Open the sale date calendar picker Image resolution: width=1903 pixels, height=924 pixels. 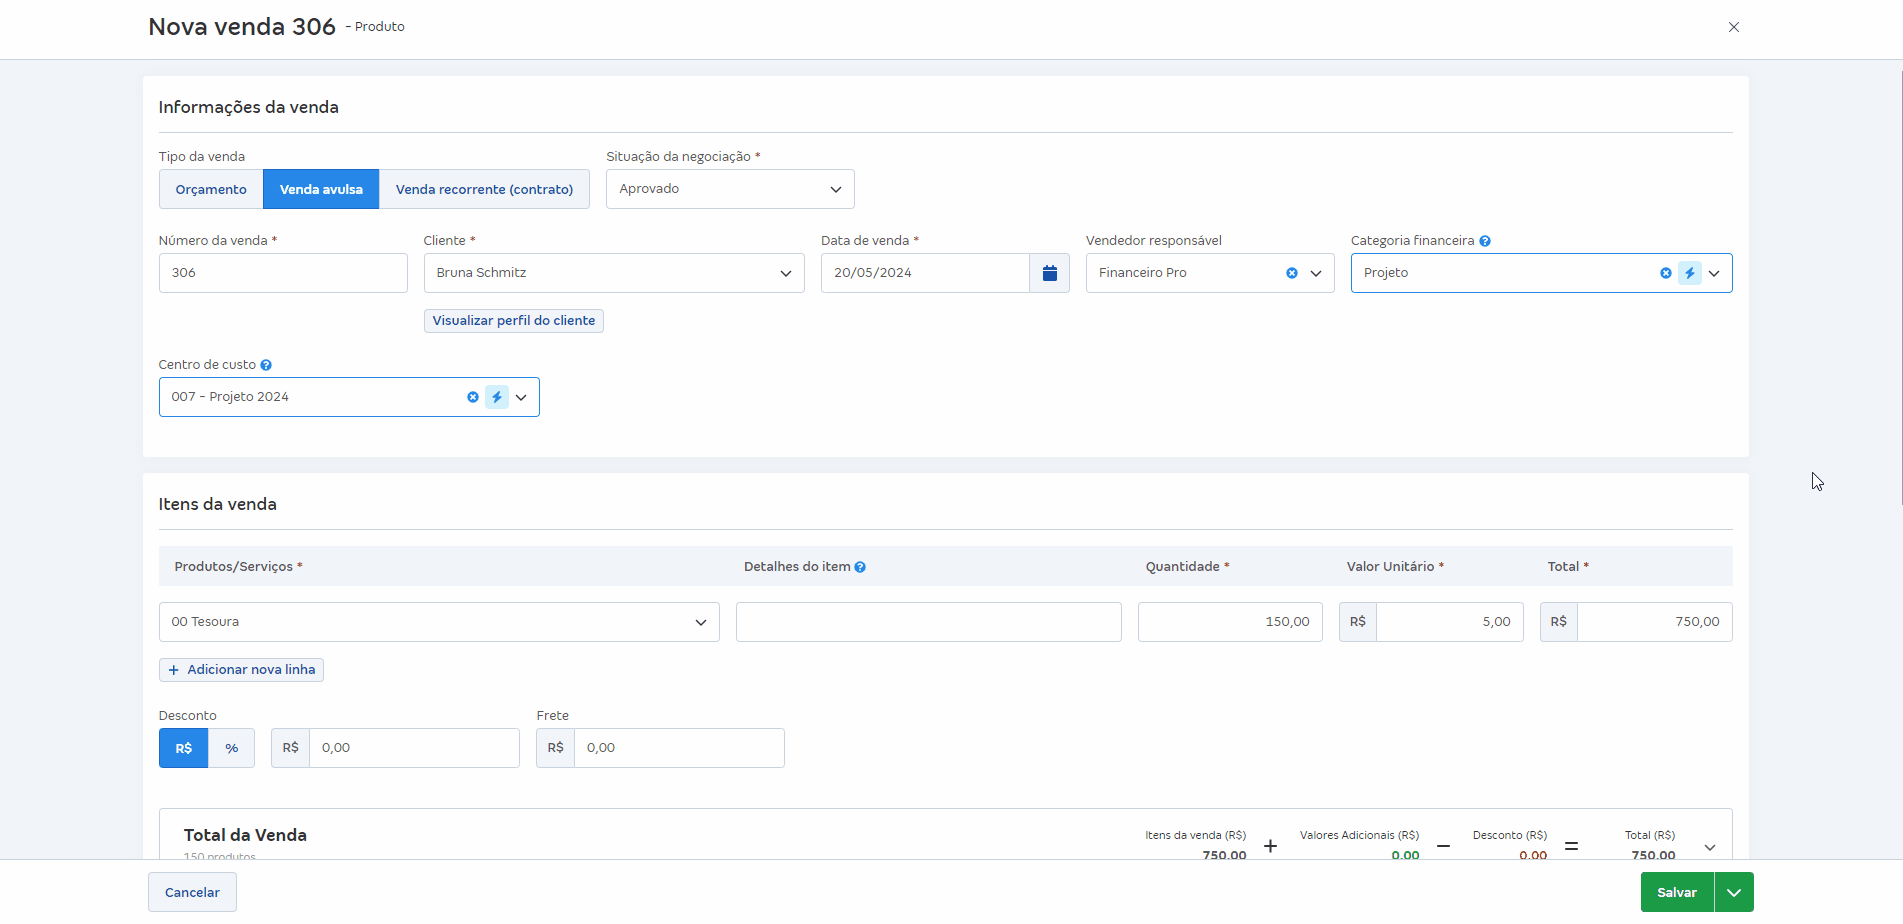1049,273
